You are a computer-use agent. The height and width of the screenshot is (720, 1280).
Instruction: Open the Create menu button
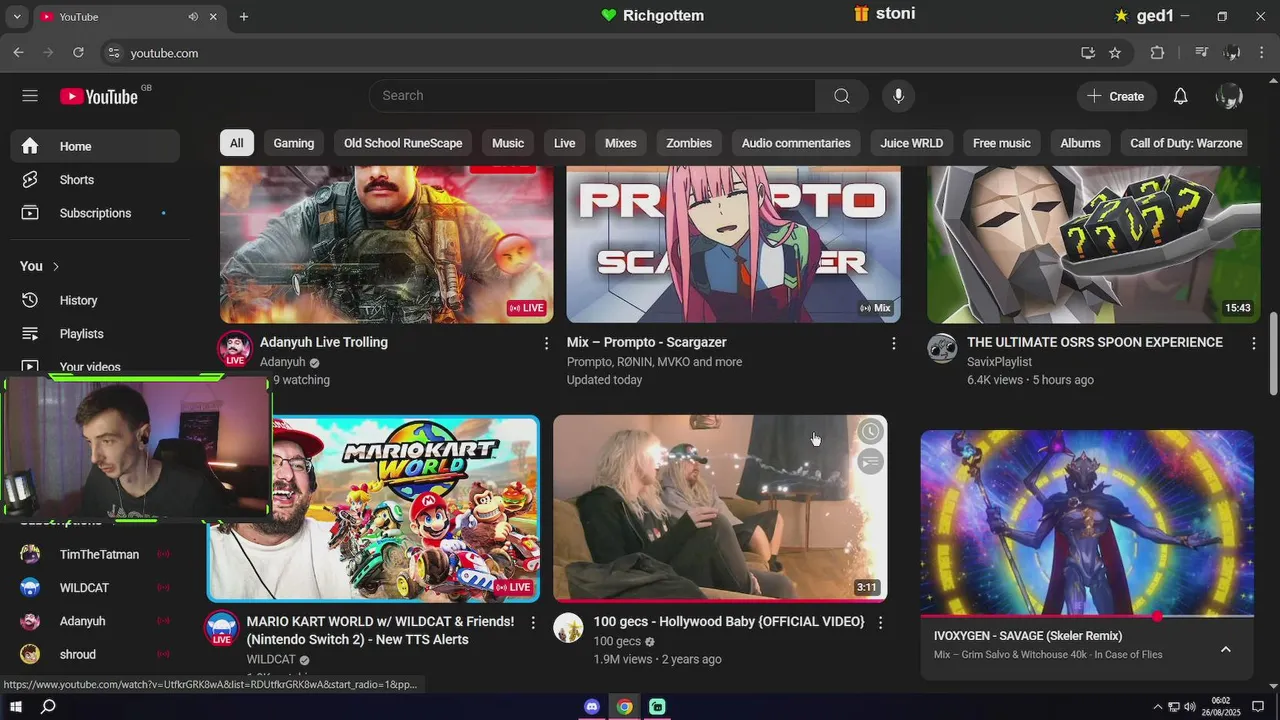click(1116, 96)
